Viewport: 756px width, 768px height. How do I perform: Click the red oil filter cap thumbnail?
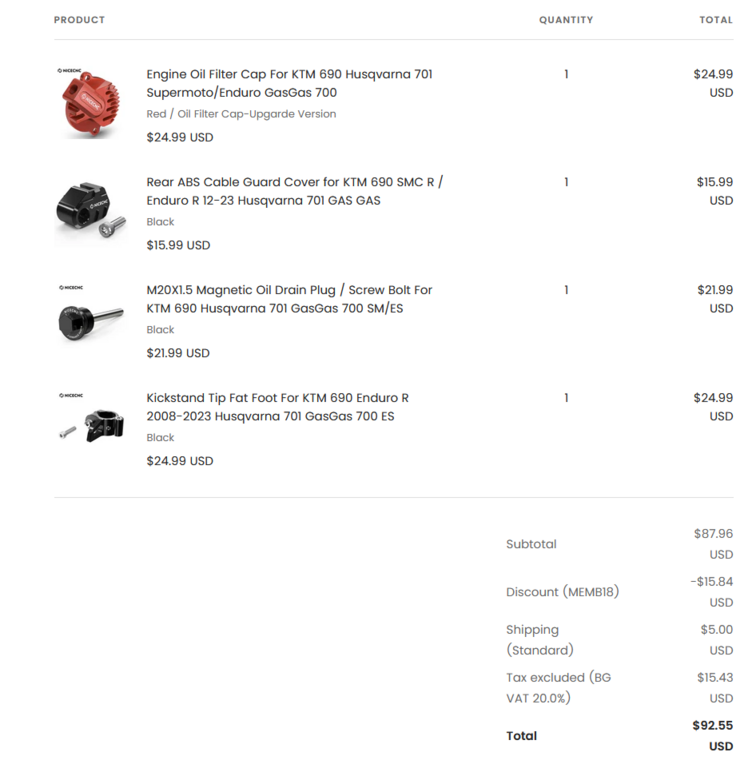click(90, 104)
